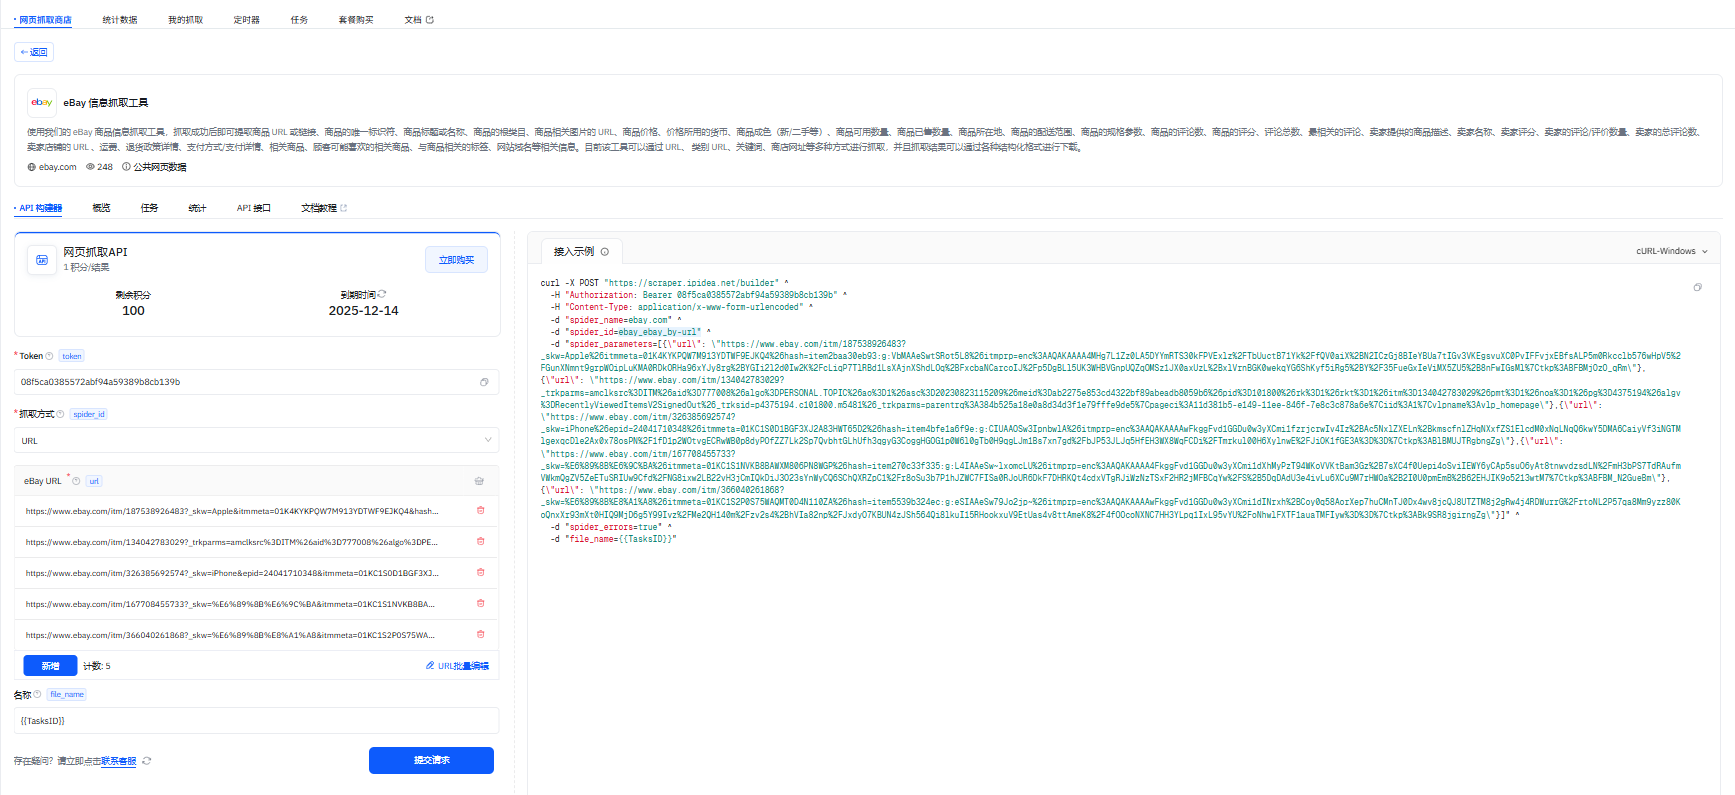1735x795 pixels.
Task: Open the 定时器 tab
Action: click(246, 20)
